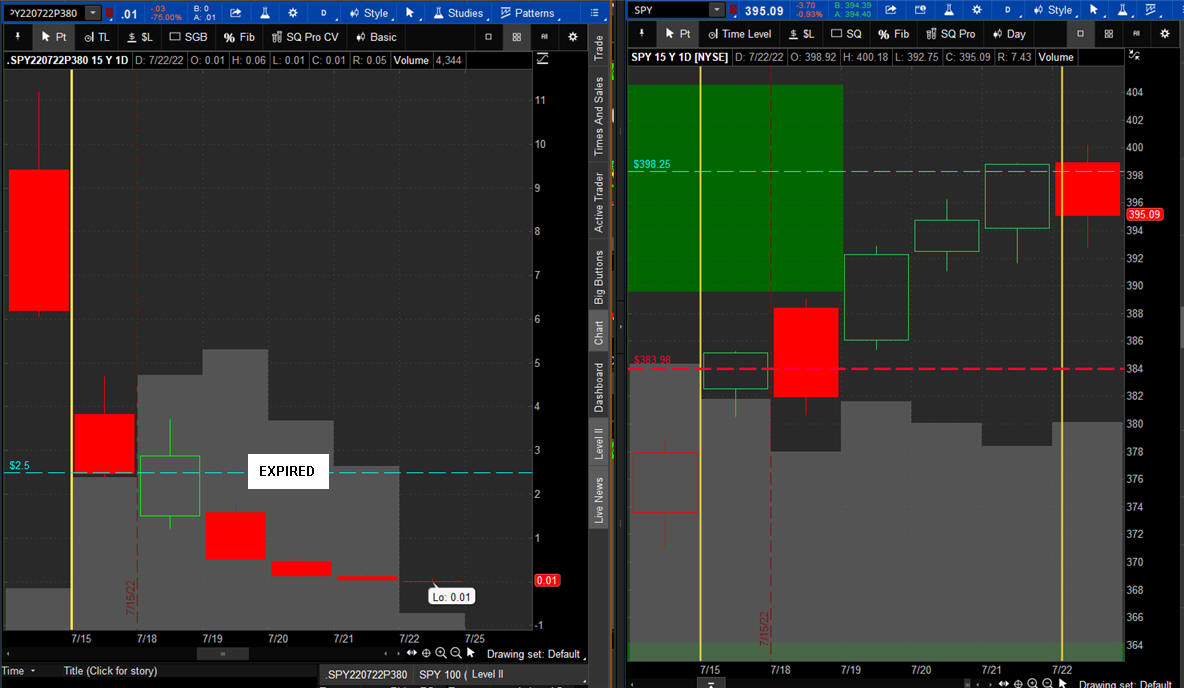The height and width of the screenshot is (688, 1184).
Task: Select the $L price level tool in right chart
Action: coord(801,33)
